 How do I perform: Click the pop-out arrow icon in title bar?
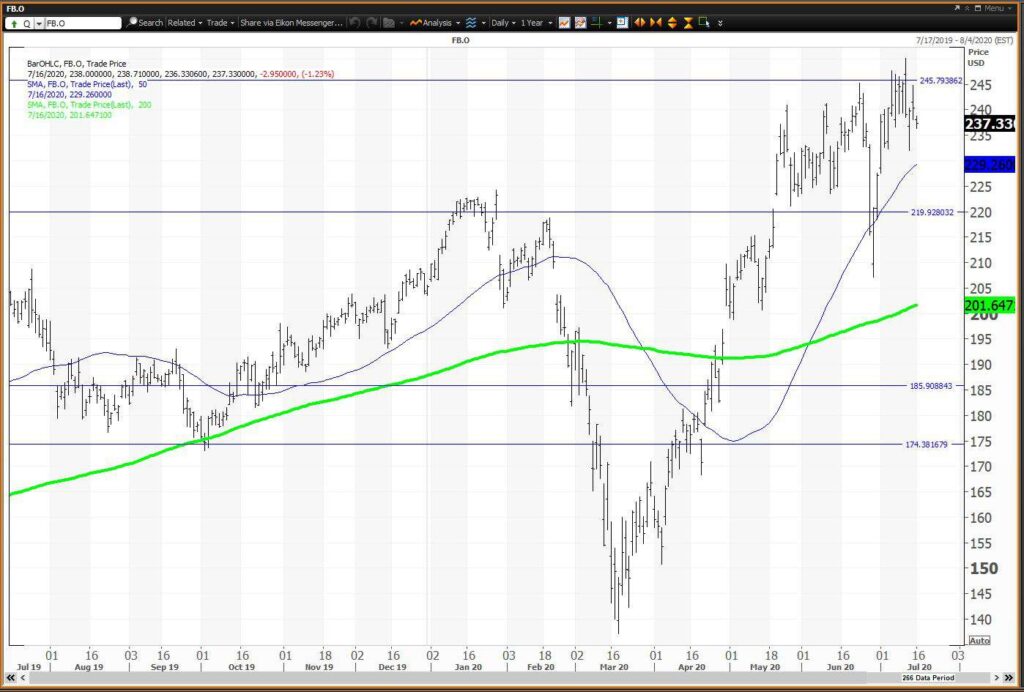coord(957,8)
